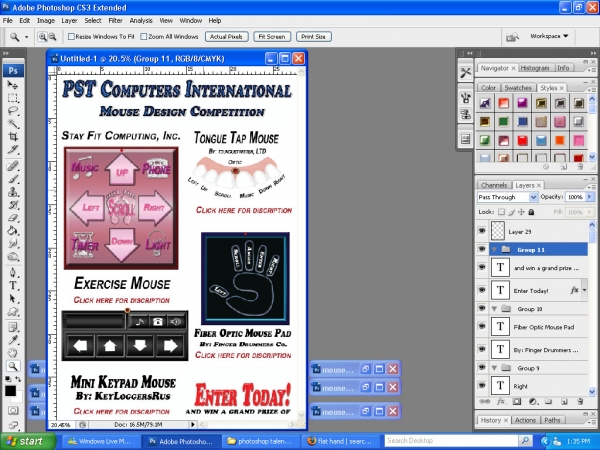This screenshot has height=450, width=600.
Task: Collapse Group 9 with its triangle
Action: point(494,368)
